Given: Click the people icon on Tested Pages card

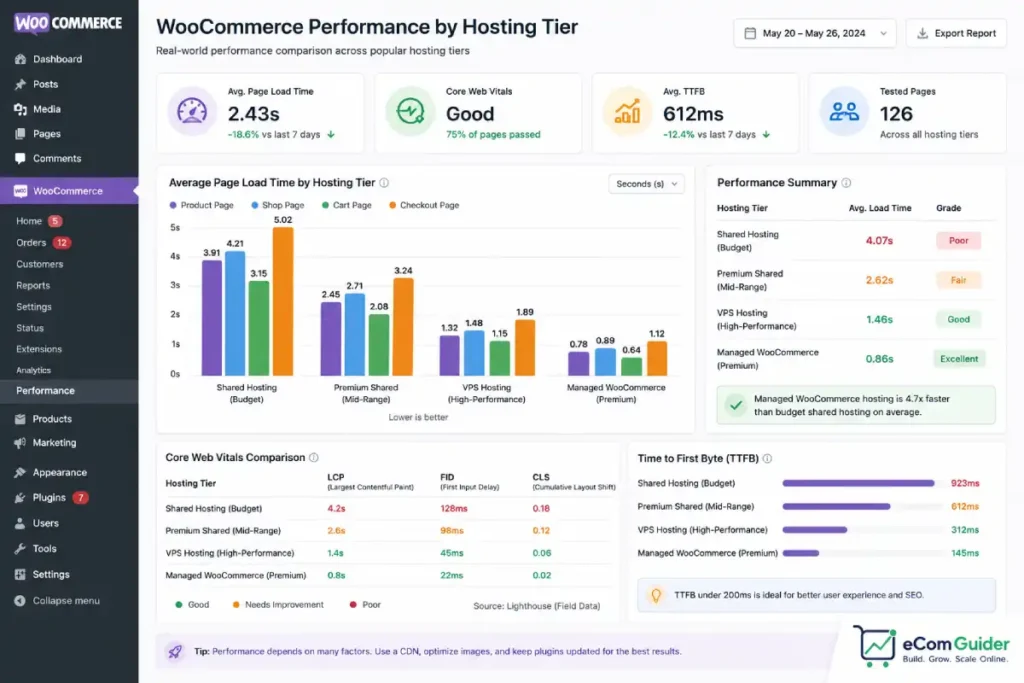Looking at the screenshot, I should pyautogui.click(x=844, y=112).
